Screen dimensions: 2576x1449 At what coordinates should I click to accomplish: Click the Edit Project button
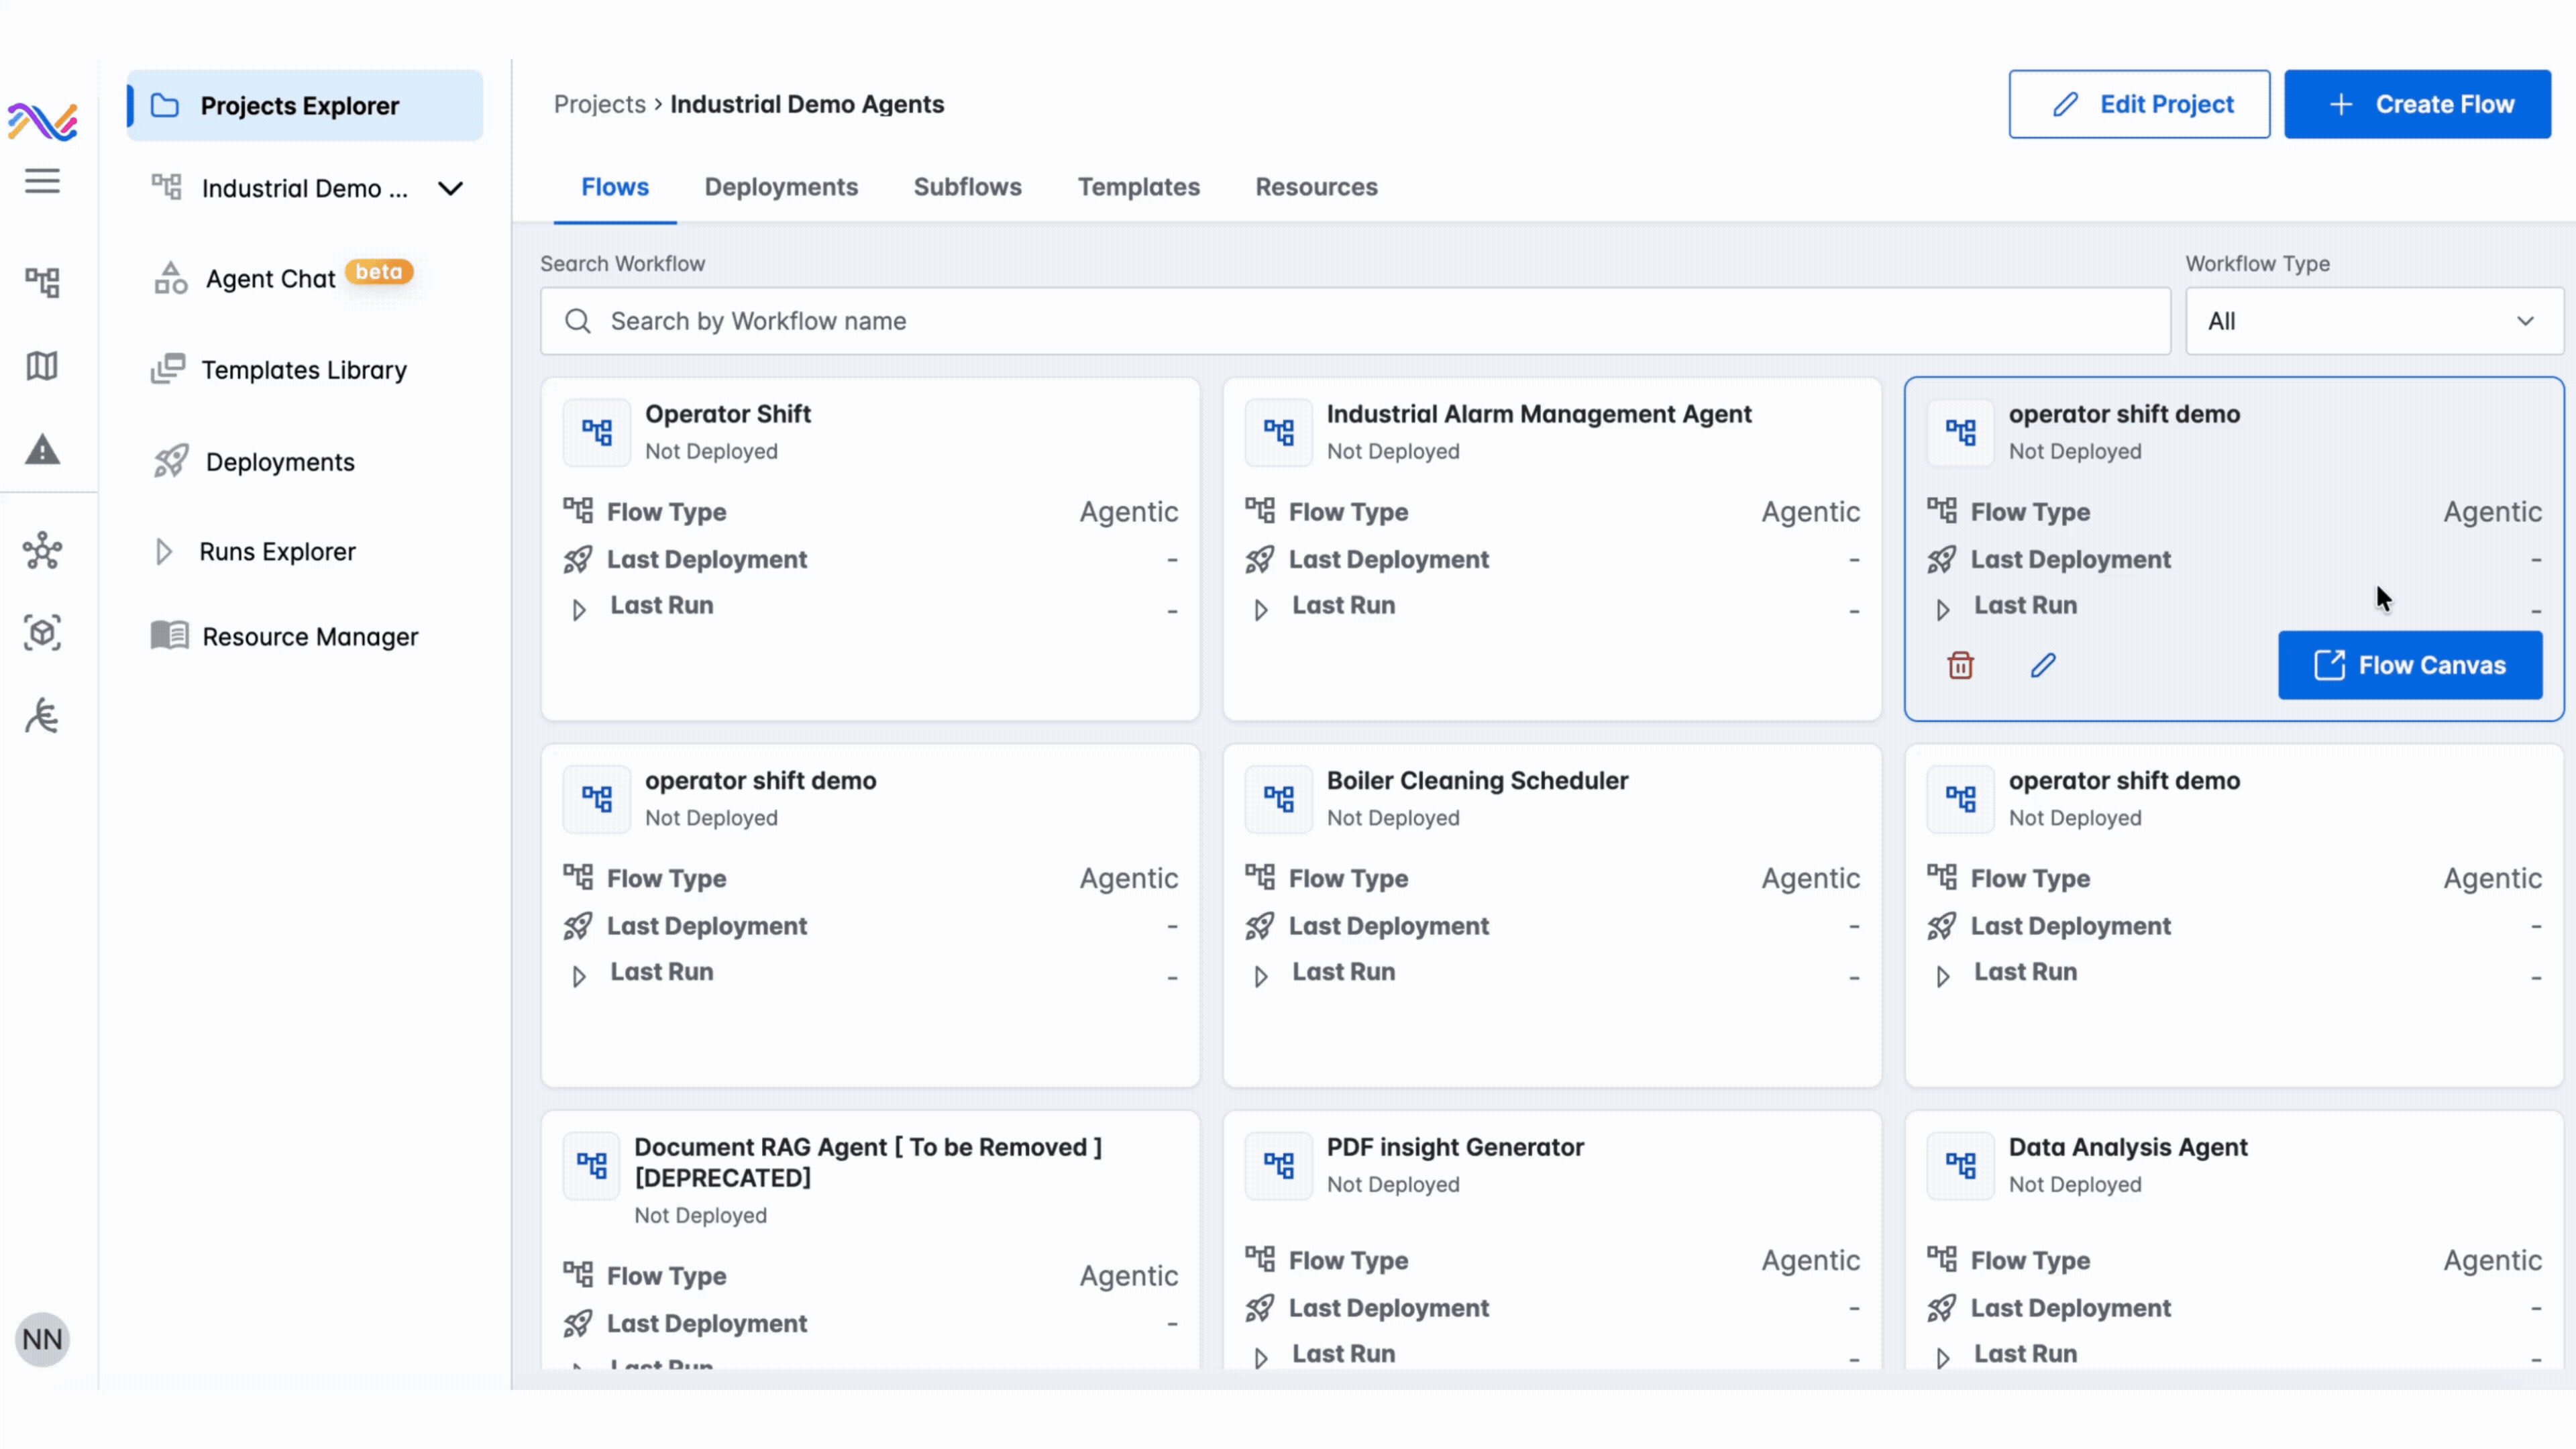point(2138,104)
